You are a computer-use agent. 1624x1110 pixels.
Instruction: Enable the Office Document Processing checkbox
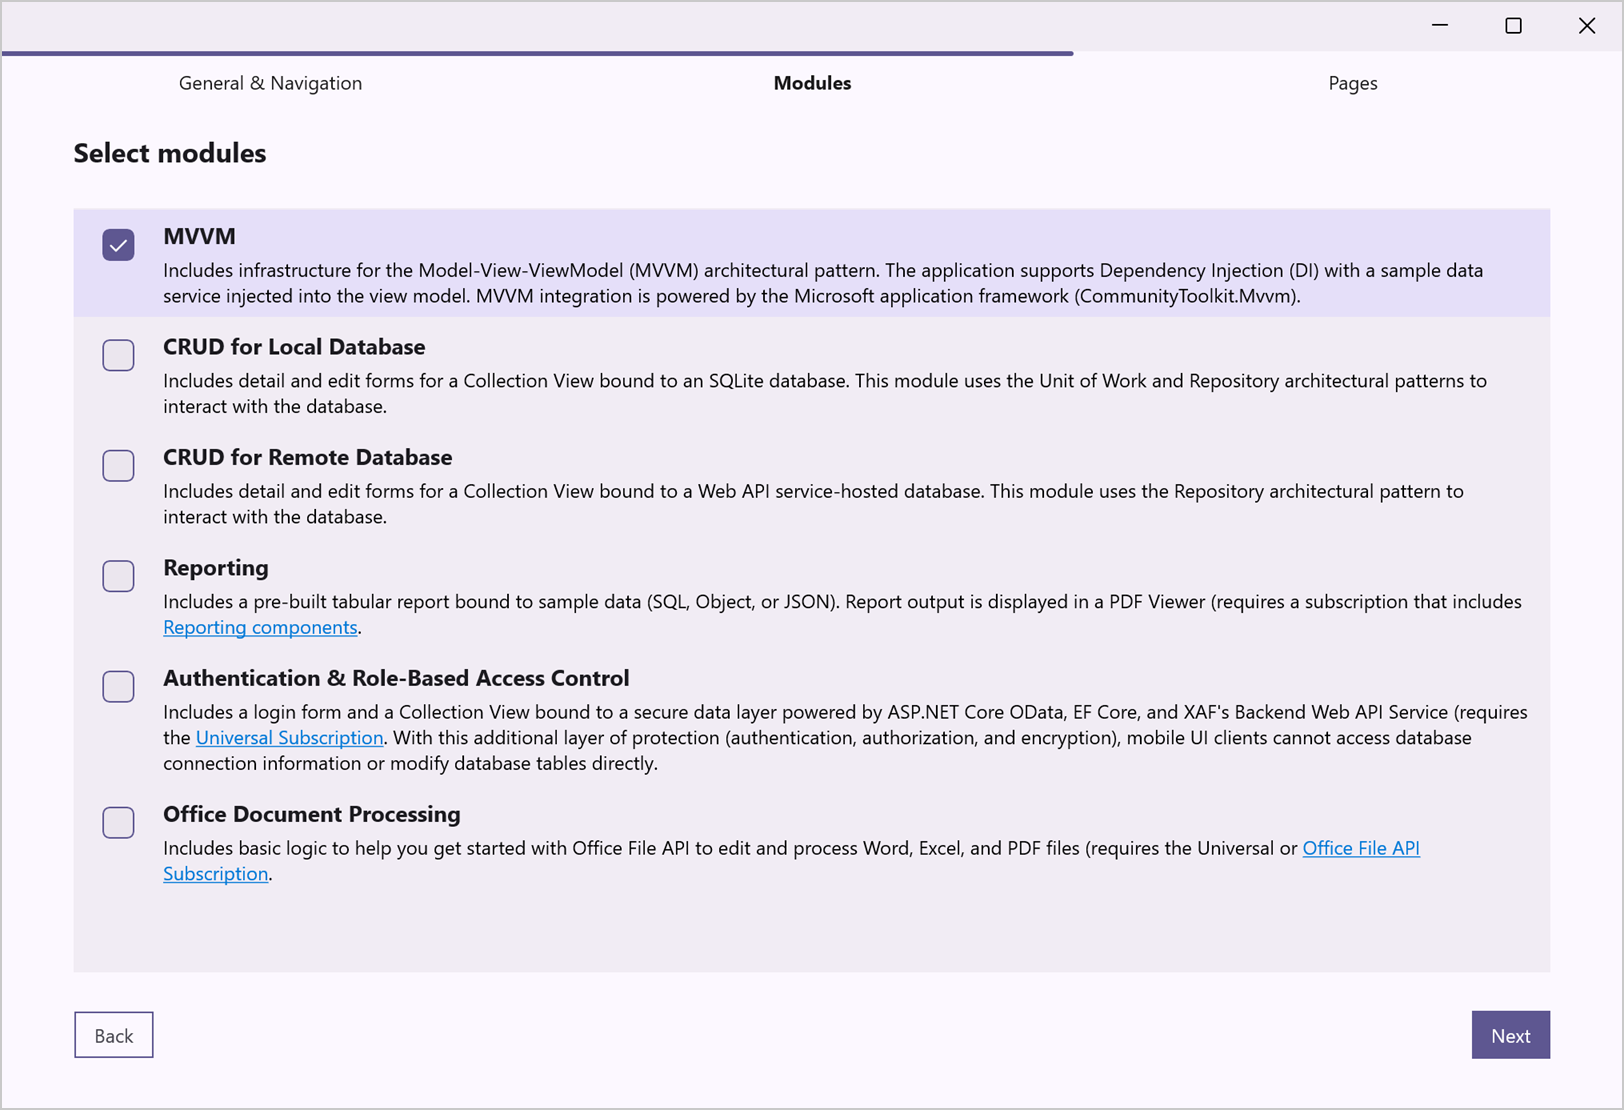tap(118, 822)
